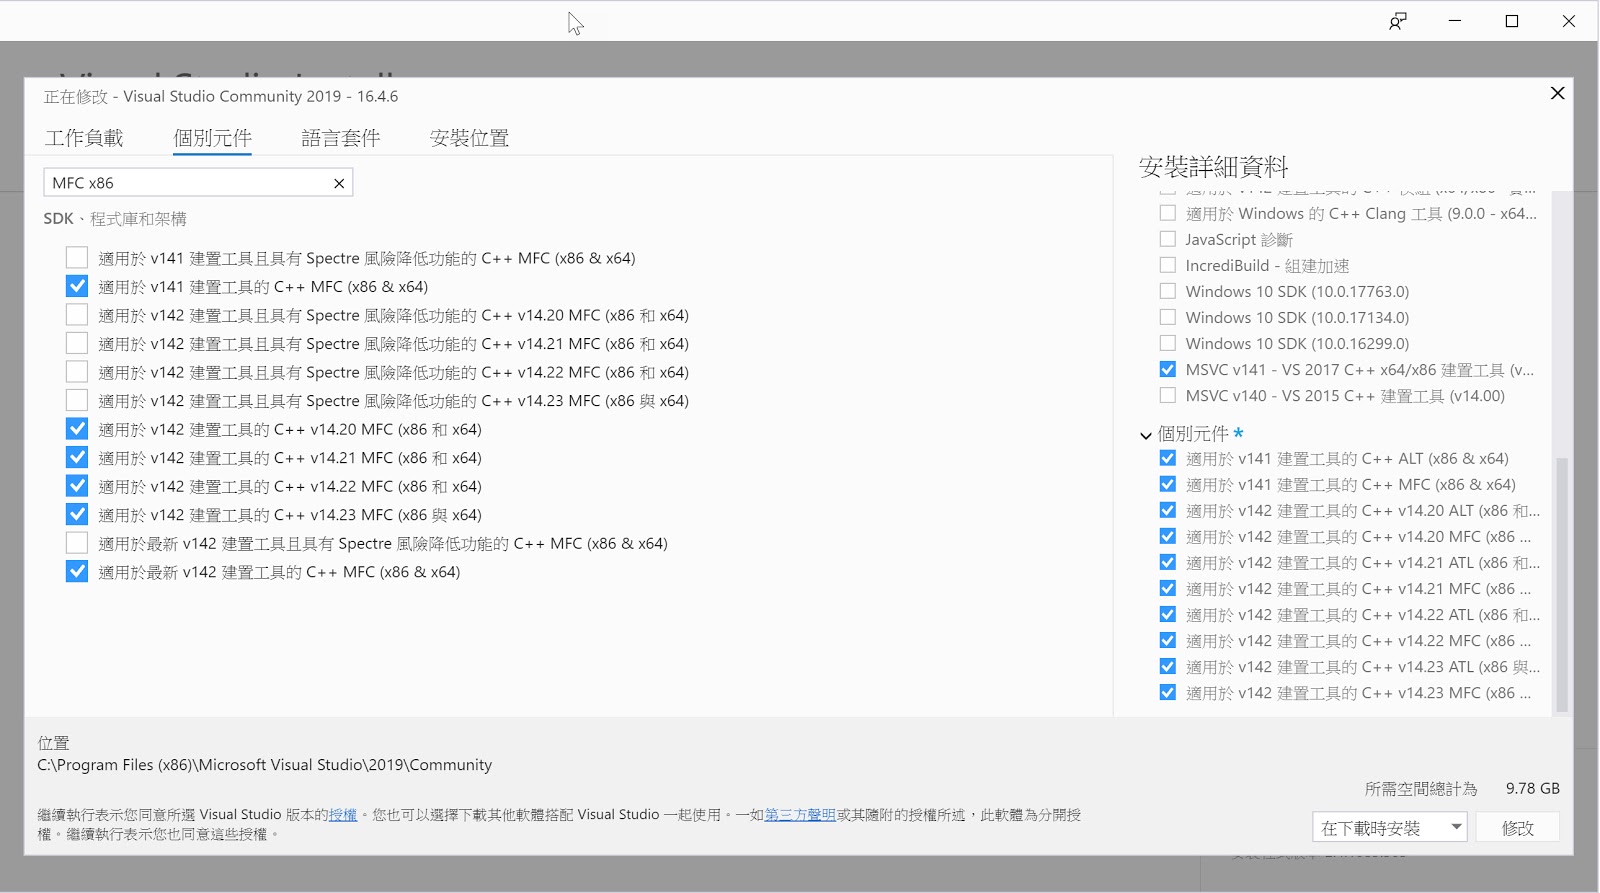Click the SDK、程式庫和架構 section header
The image size is (1600, 893).
[x=115, y=219]
